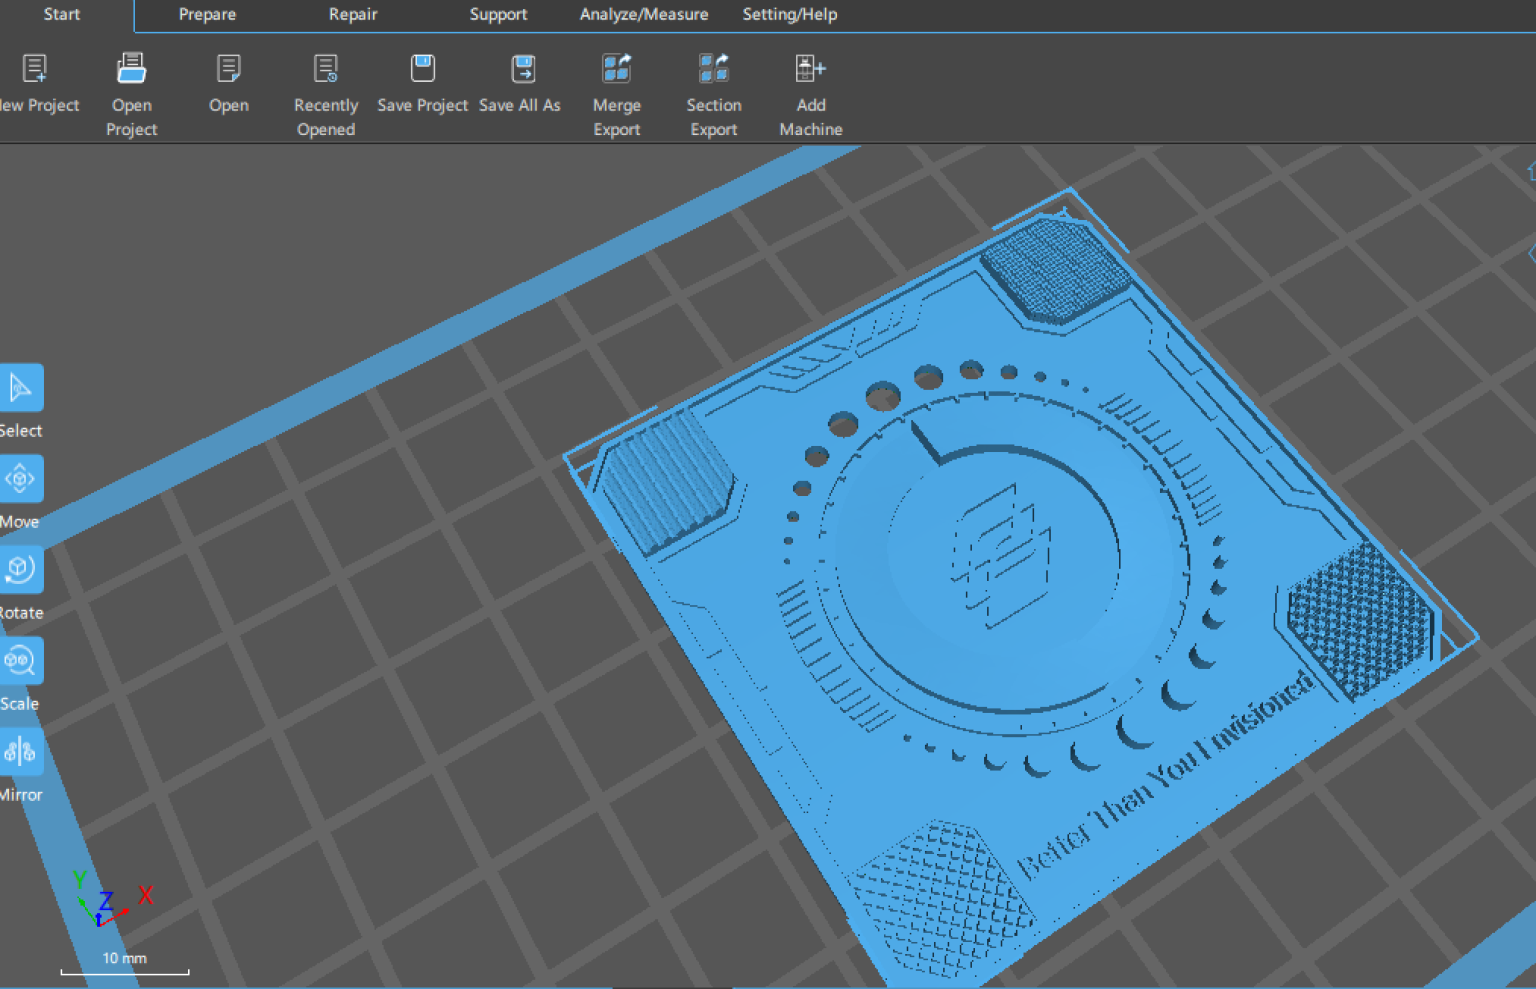The image size is (1536, 989).
Task: Activate the Select tool in left sidebar
Action: (x=20, y=388)
